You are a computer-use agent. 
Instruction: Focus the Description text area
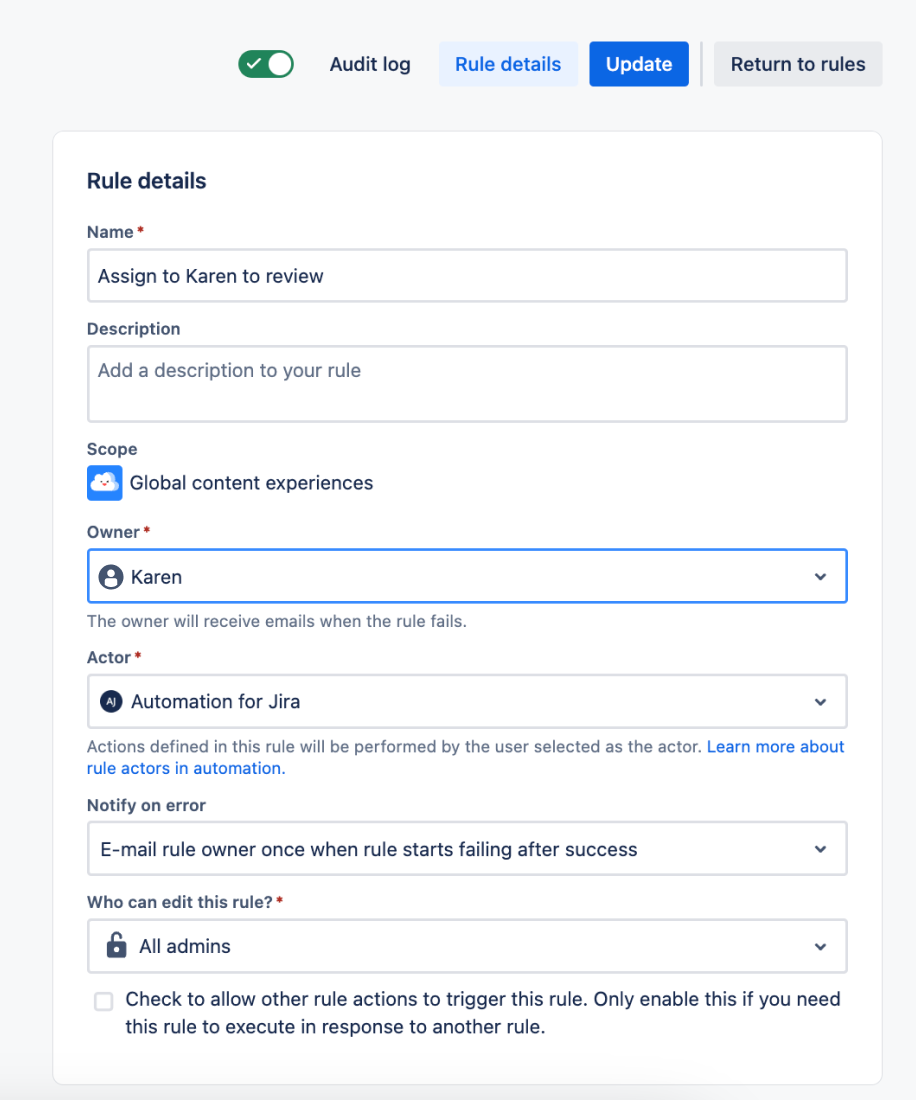(x=467, y=384)
